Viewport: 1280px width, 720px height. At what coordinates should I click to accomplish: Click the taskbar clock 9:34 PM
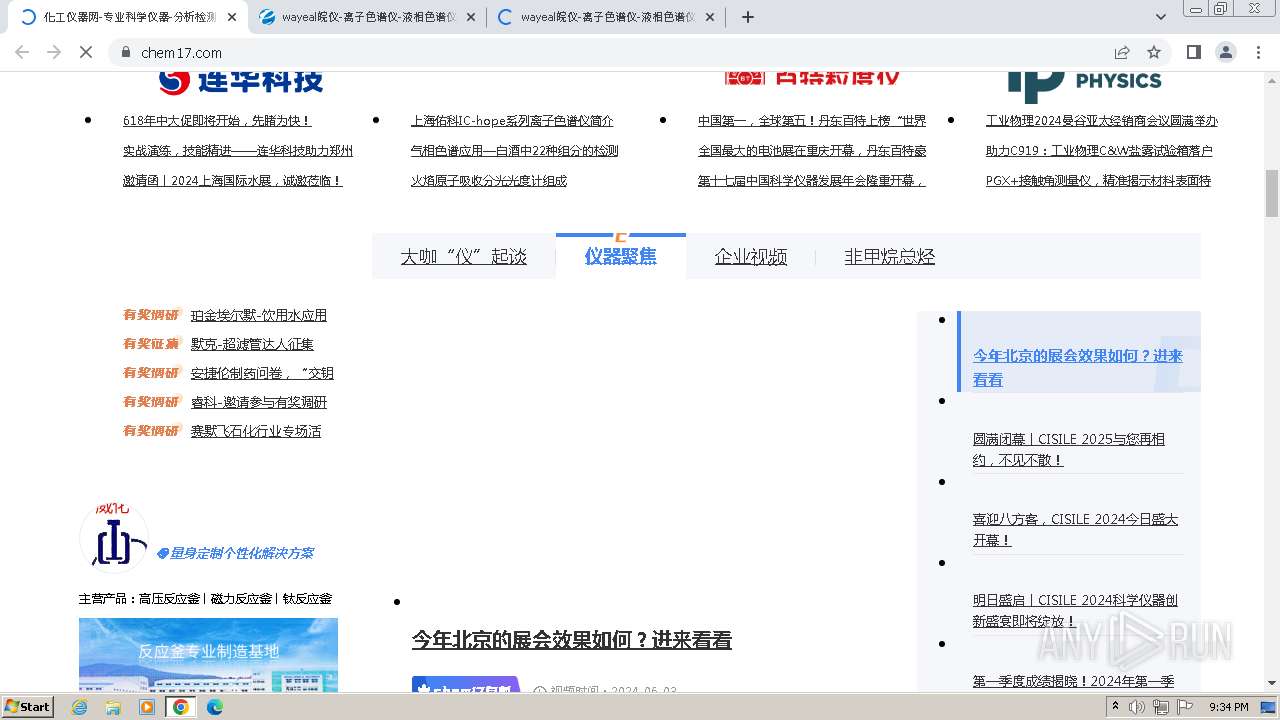coord(1228,707)
